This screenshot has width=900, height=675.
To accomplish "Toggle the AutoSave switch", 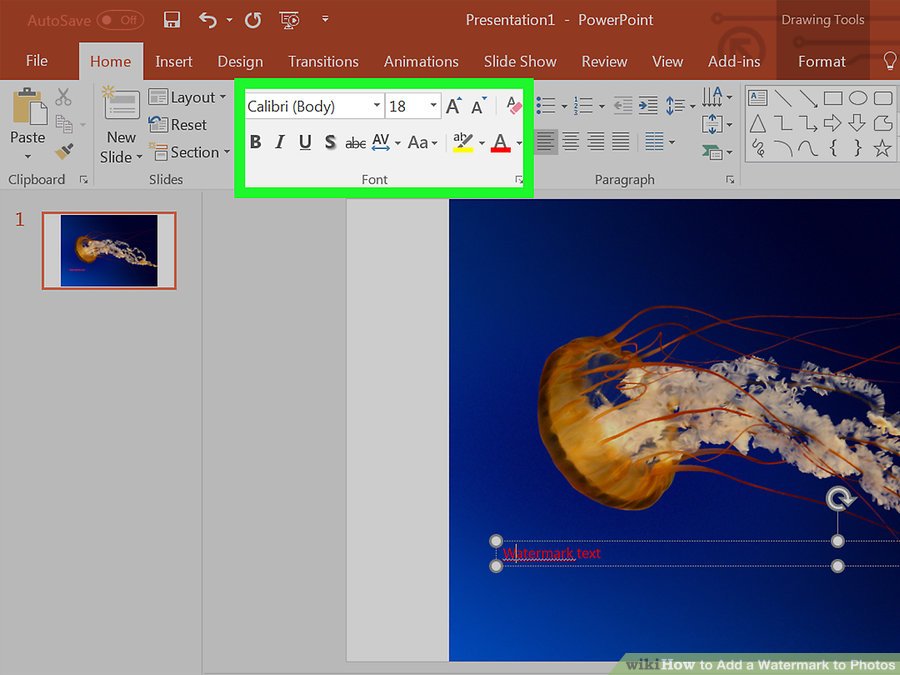I will [x=120, y=21].
